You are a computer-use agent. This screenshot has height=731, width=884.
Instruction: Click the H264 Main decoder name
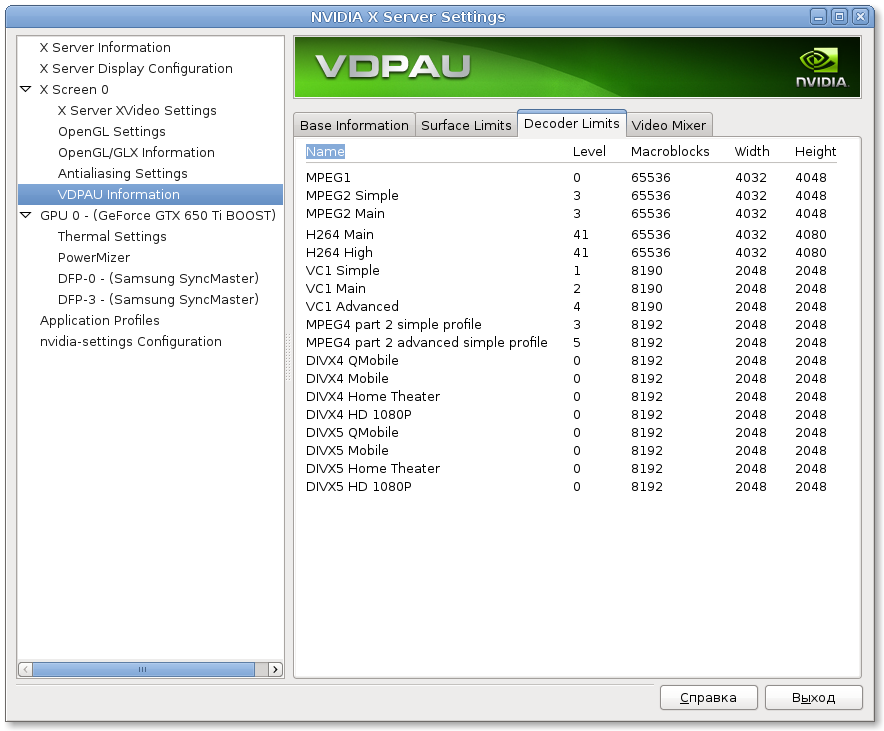(339, 234)
